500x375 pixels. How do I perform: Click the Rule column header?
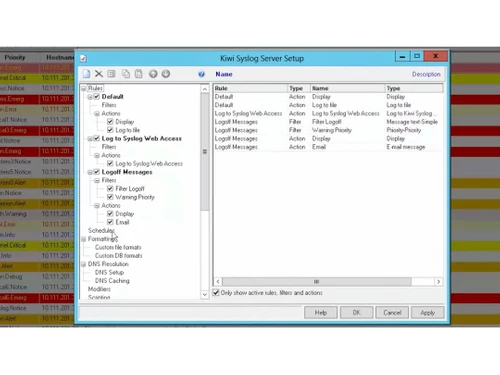(x=250, y=88)
